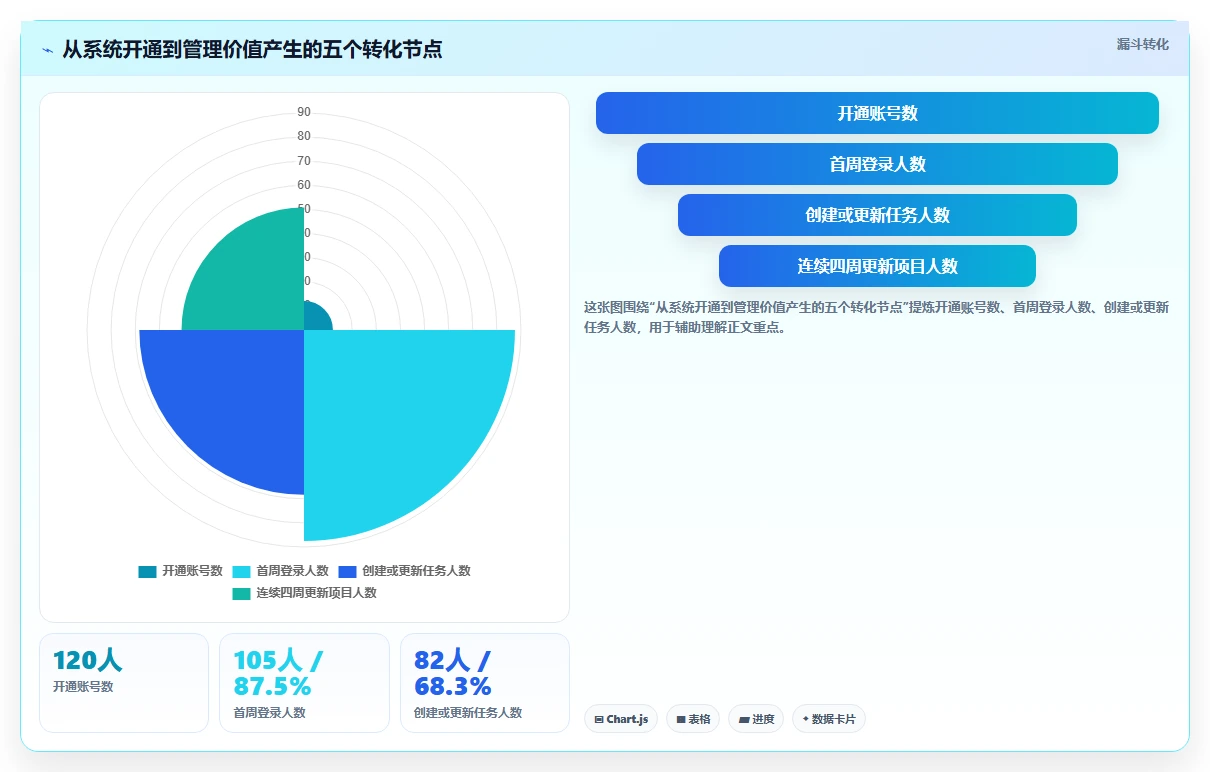Viewport: 1210px width, 772px height.
Task: Click the axis label 80
Action: [x=304, y=136]
